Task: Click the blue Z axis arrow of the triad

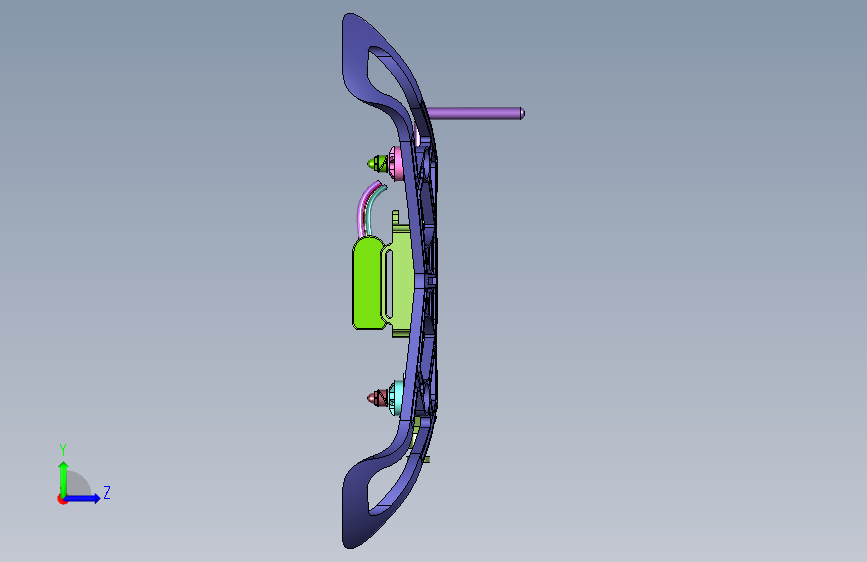Action: [83, 498]
